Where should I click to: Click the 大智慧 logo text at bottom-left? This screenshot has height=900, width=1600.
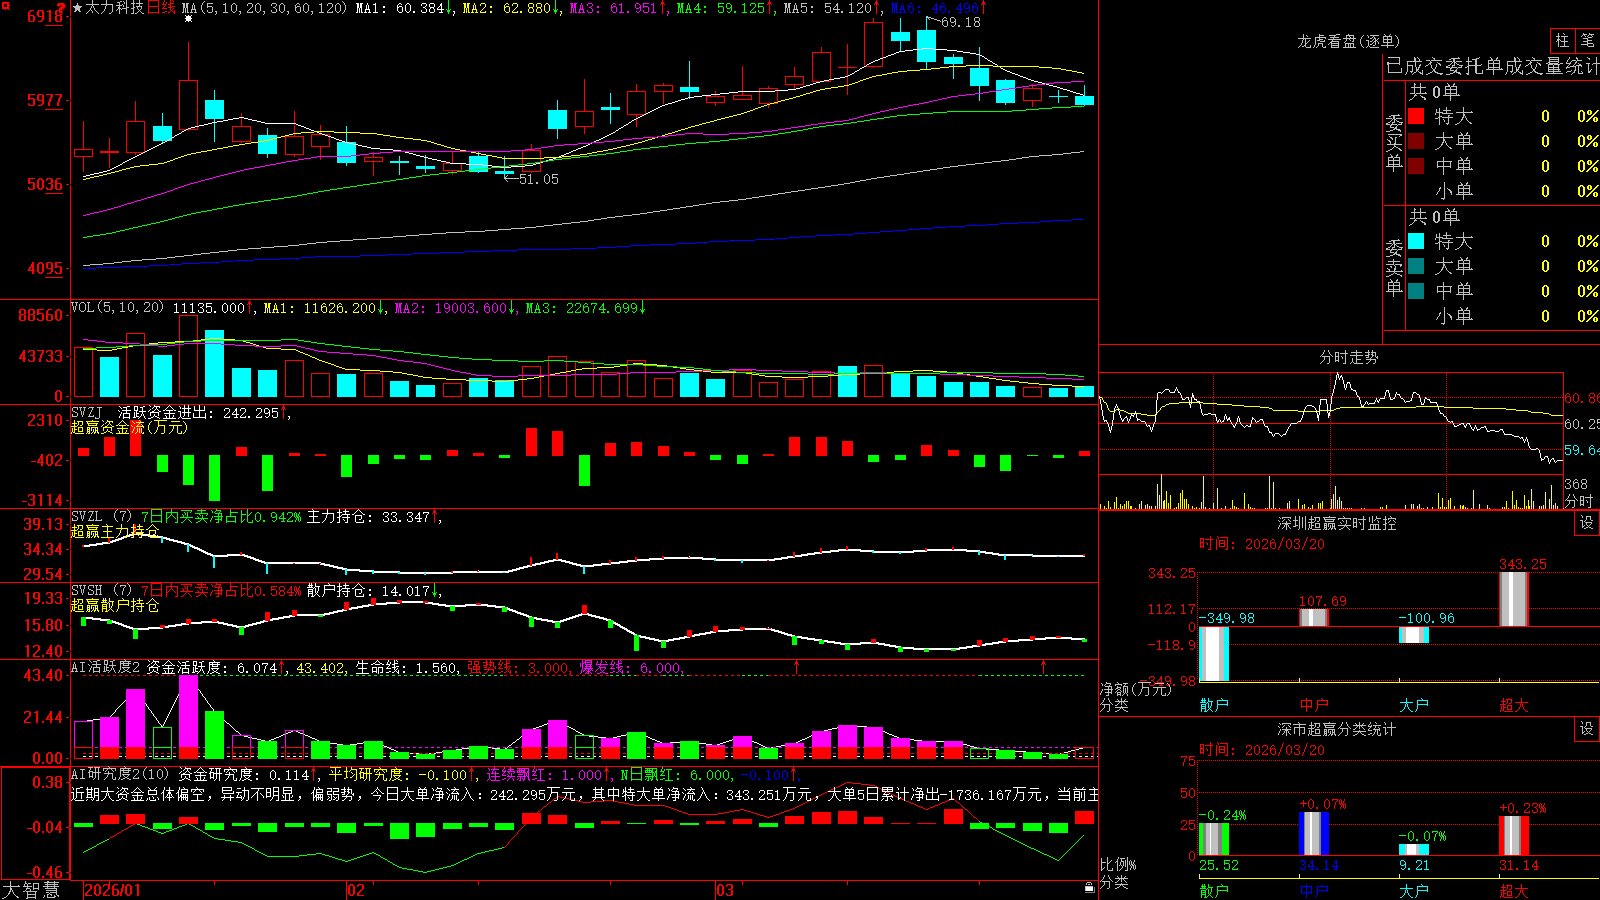coord(31,889)
